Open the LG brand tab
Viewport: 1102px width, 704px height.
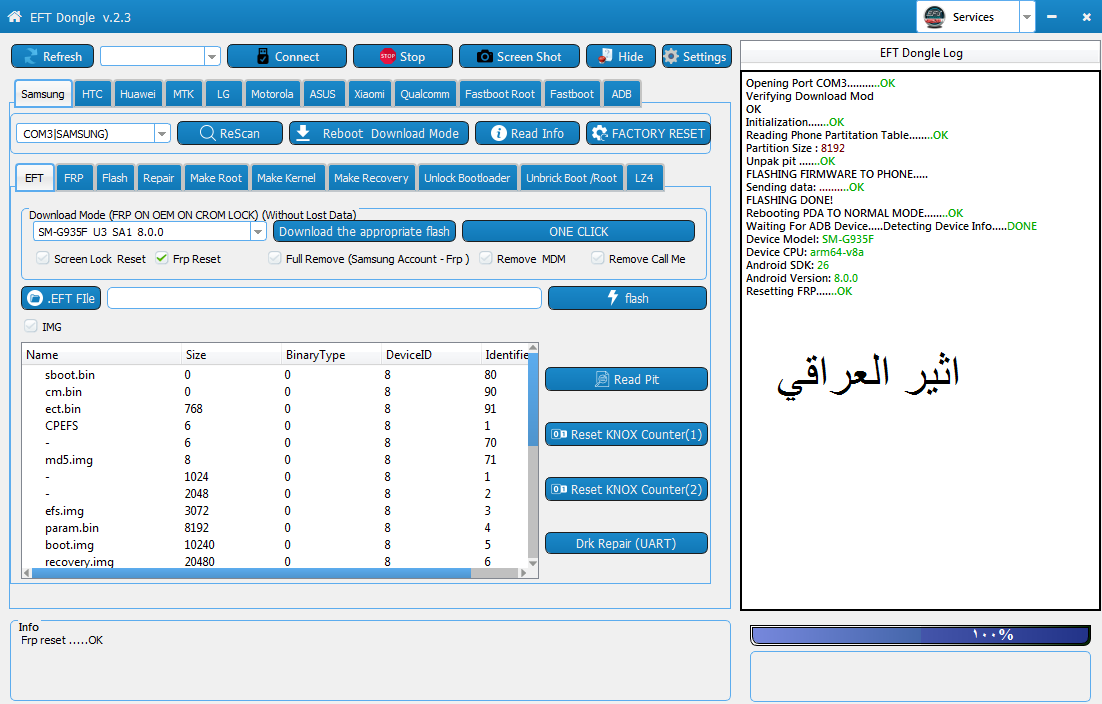click(223, 93)
